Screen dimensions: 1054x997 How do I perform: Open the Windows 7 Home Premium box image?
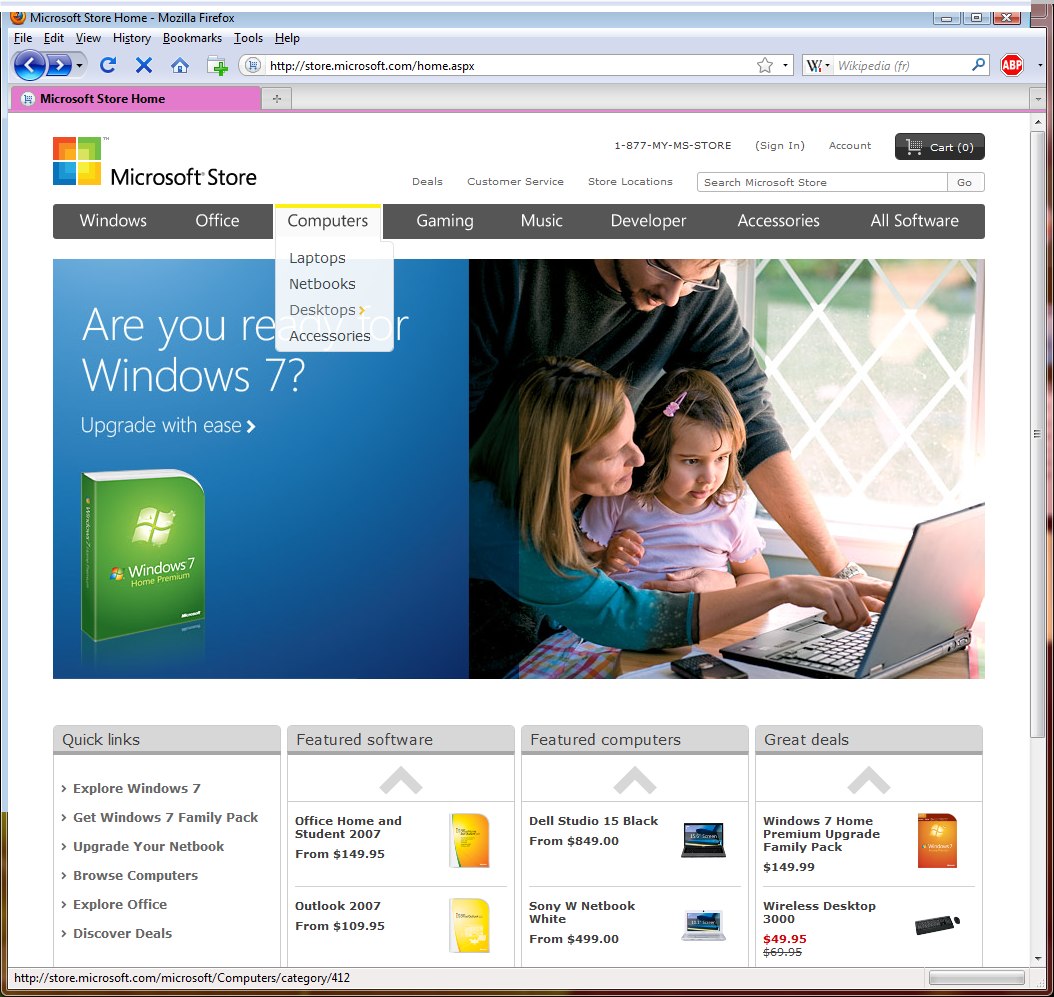pyautogui.click(x=143, y=555)
